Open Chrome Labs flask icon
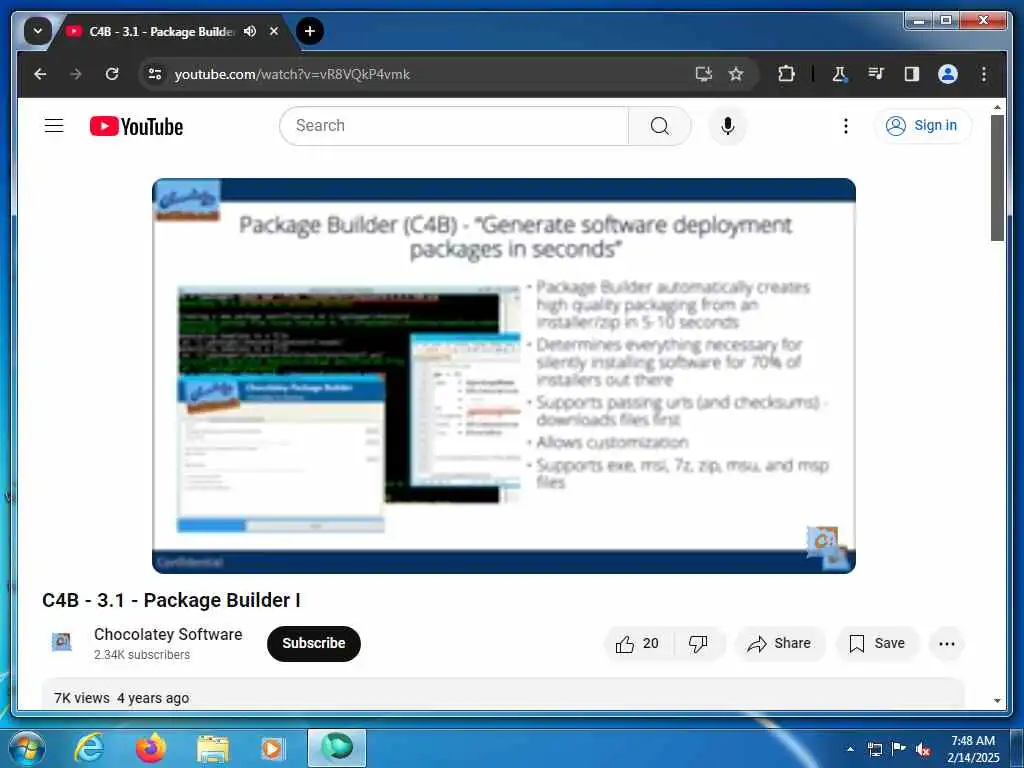Image resolution: width=1024 pixels, height=768 pixels. click(x=839, y=74)
